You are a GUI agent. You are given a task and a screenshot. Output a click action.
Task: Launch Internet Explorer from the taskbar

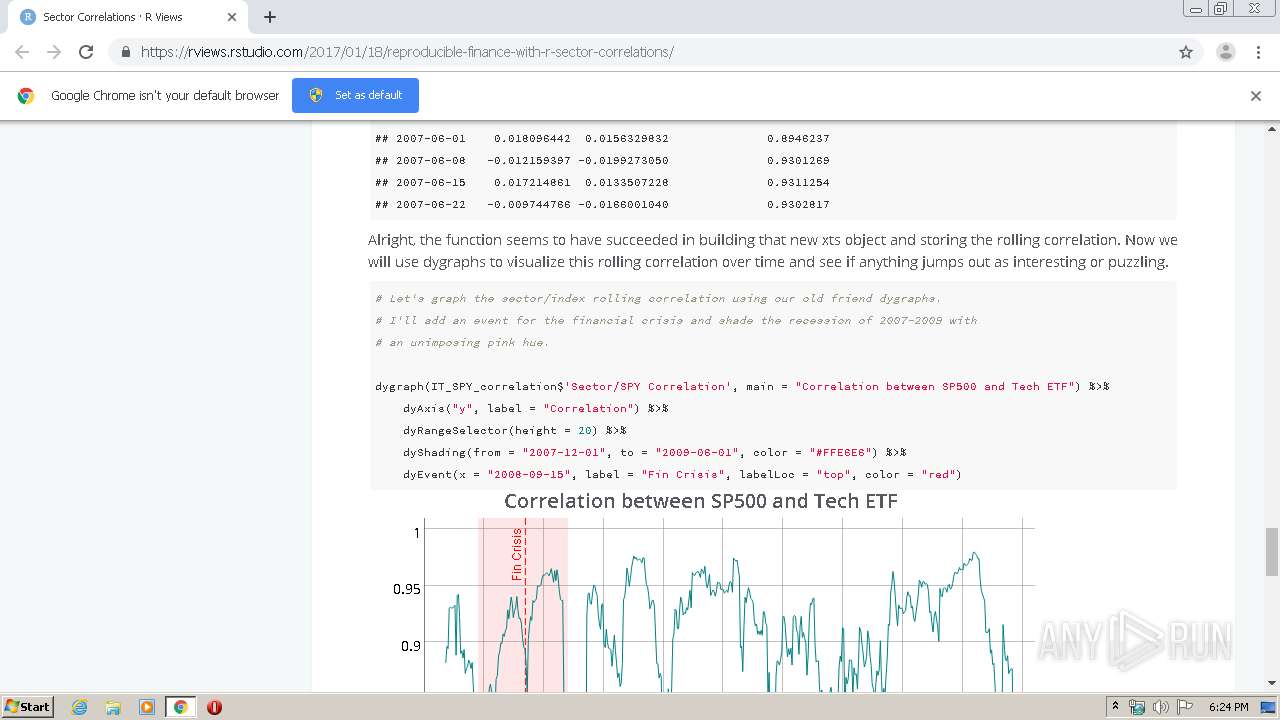[80, 707]
